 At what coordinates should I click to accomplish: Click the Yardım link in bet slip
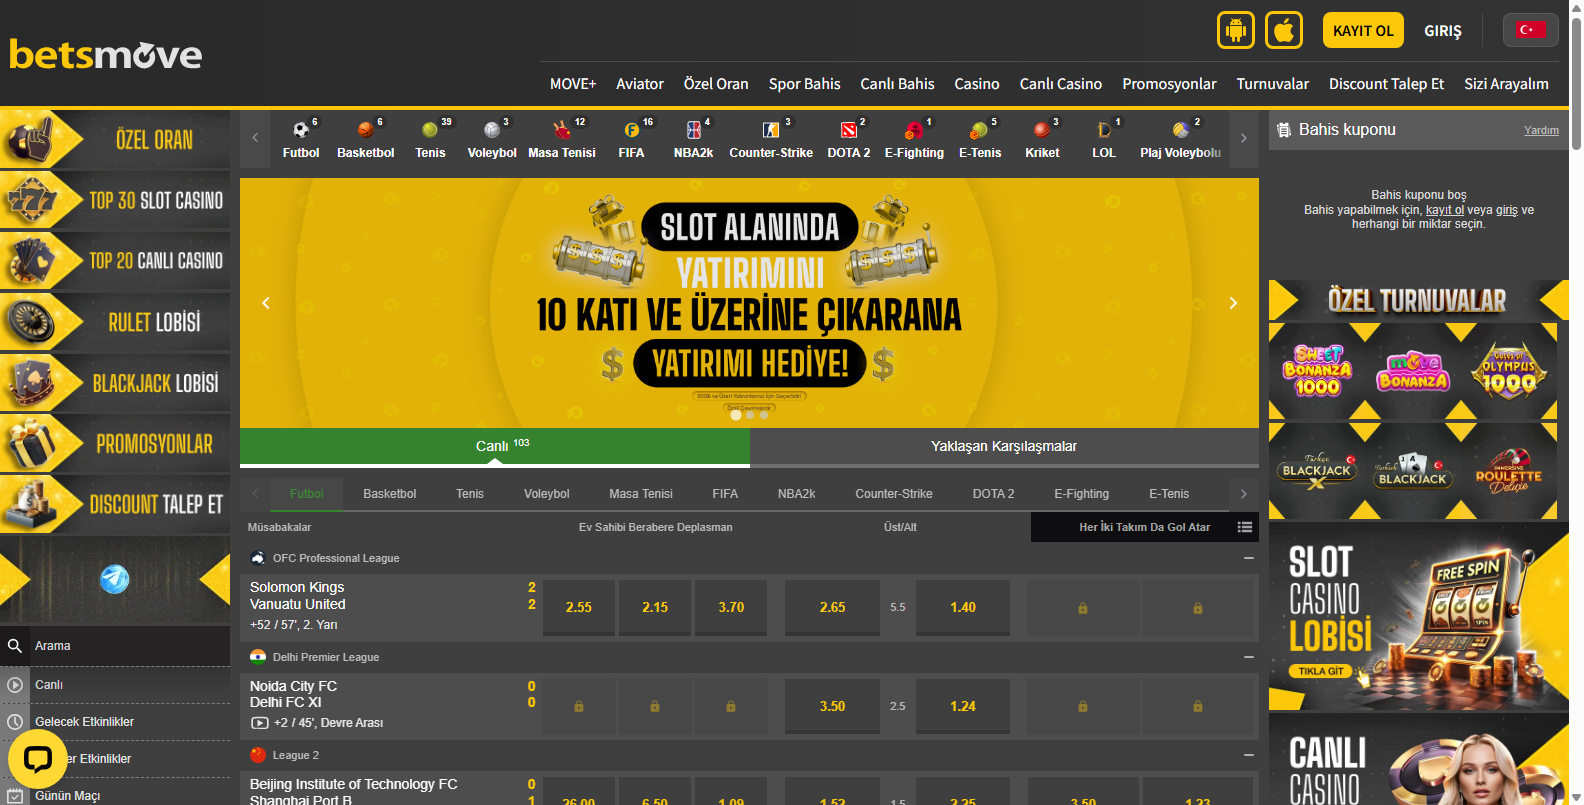tap(1541, 130)
